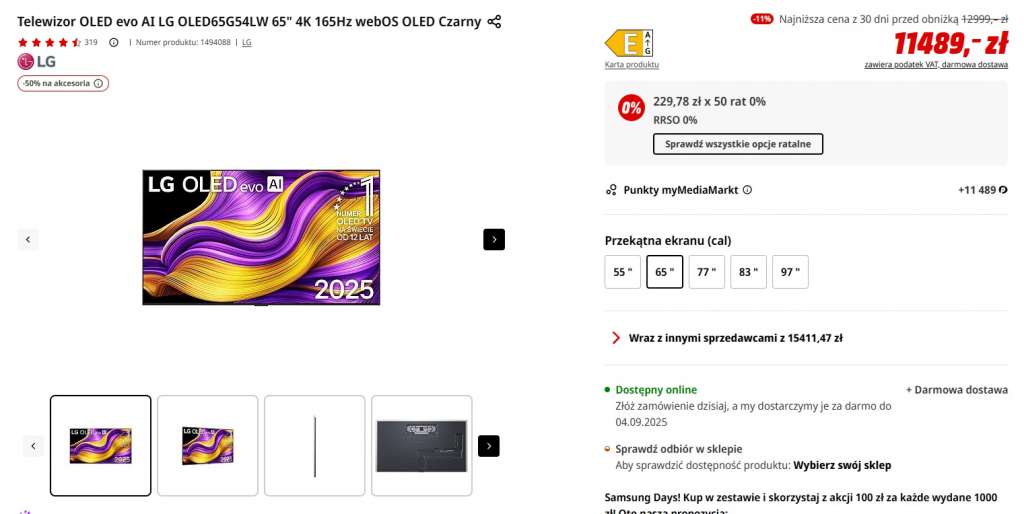Show previous main product image
1024x514 pixels.
(x=28, y=239)
